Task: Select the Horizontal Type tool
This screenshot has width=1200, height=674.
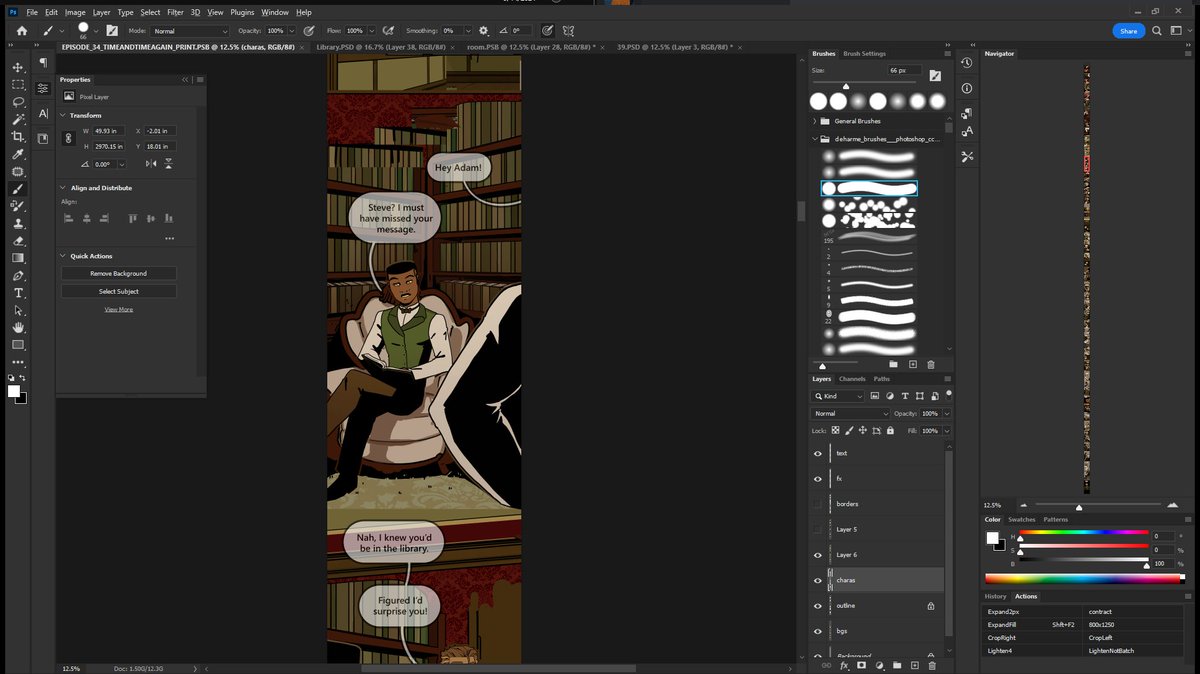Action: tap(18, 293)
